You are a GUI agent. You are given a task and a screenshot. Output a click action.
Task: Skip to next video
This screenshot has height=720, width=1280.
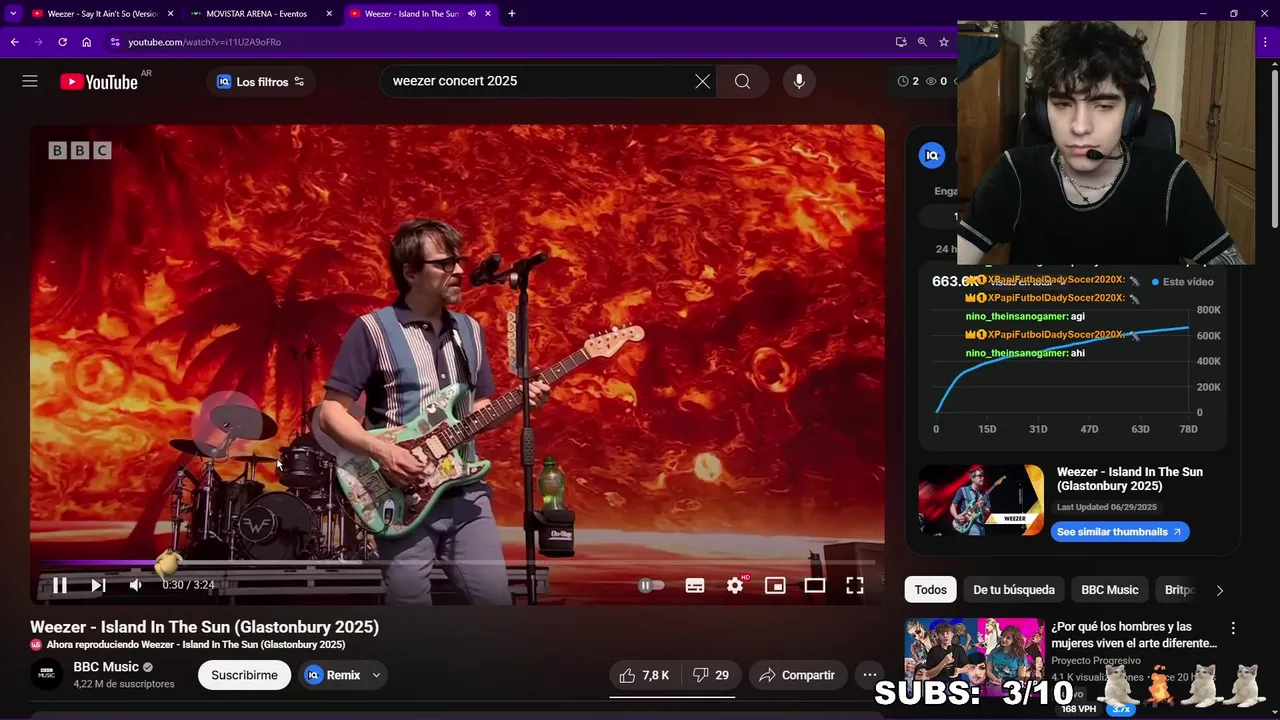(x=98, y=585)
